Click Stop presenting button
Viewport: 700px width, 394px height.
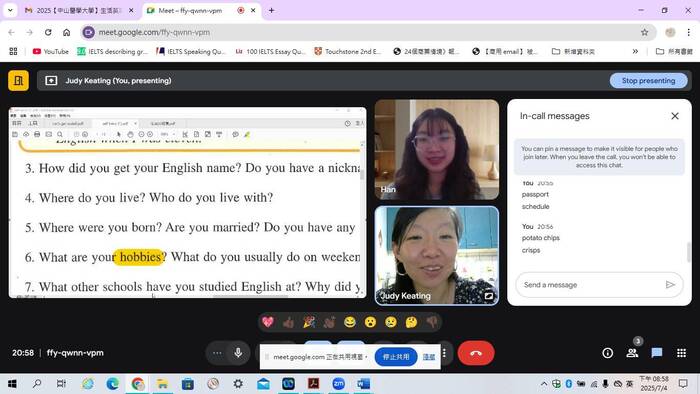tap(648, 81)
